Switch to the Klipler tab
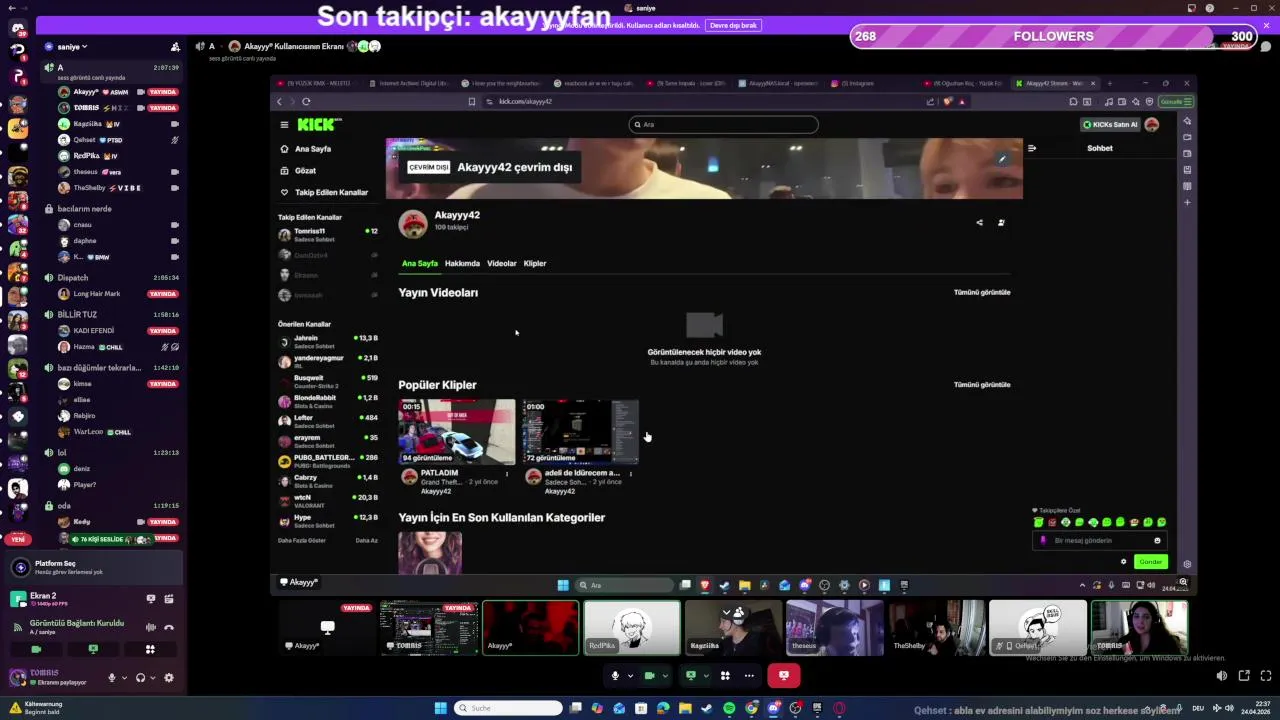 coord(535,264)
